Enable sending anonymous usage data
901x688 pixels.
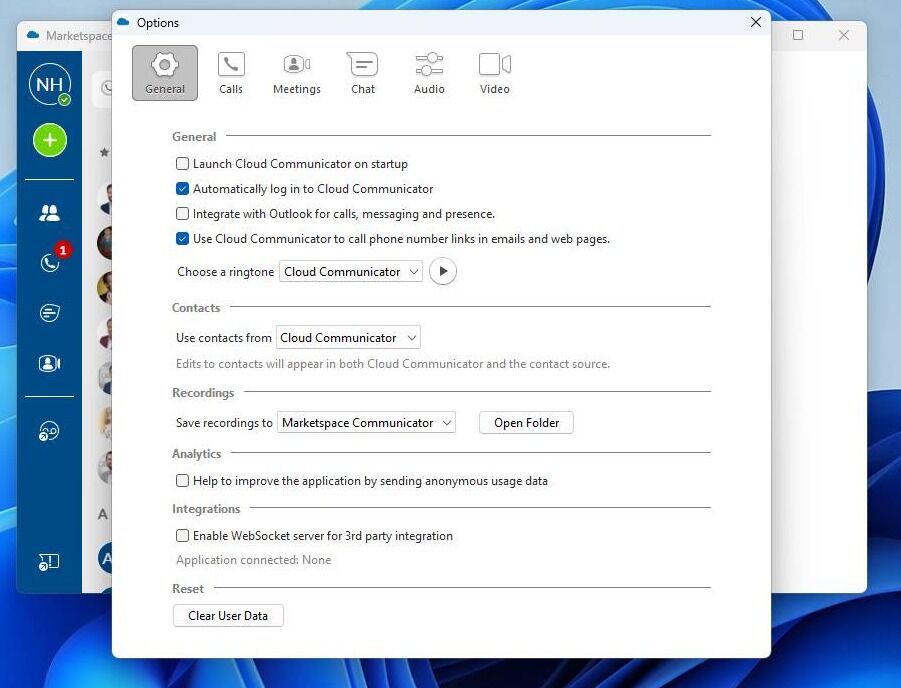pyautogui.click(x=182, y=481)
